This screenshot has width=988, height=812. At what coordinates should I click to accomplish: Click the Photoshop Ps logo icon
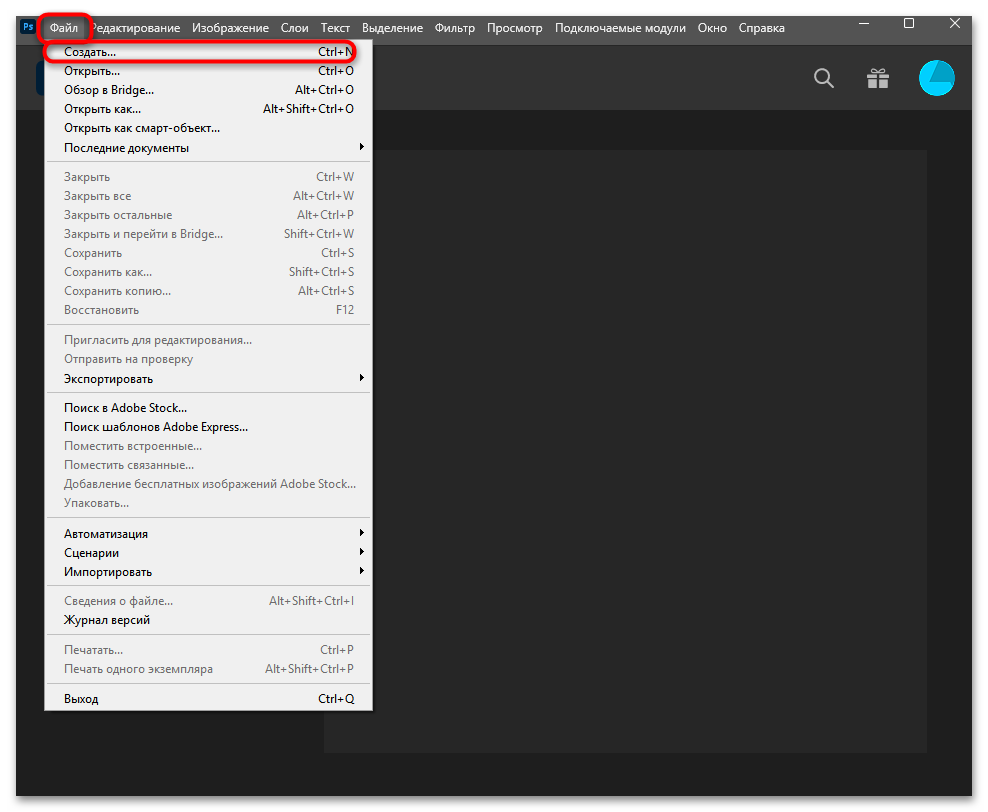pyautogui.click(x=27, y=28)
